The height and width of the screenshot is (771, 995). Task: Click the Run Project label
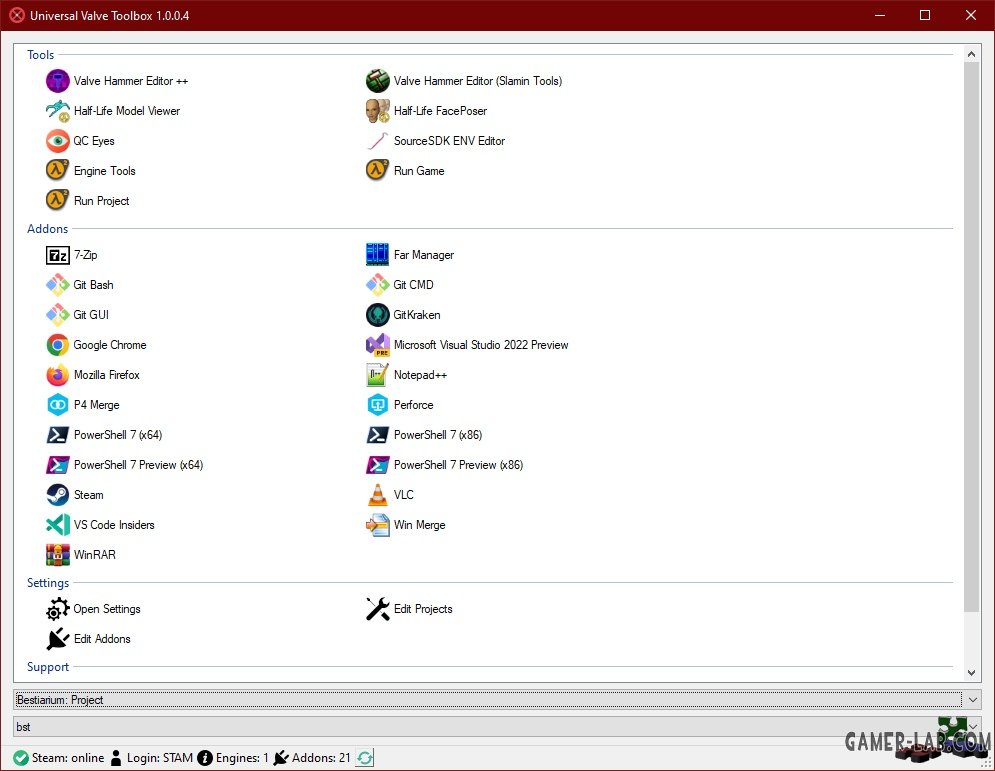pyautogui.click(x=102, y=201)
